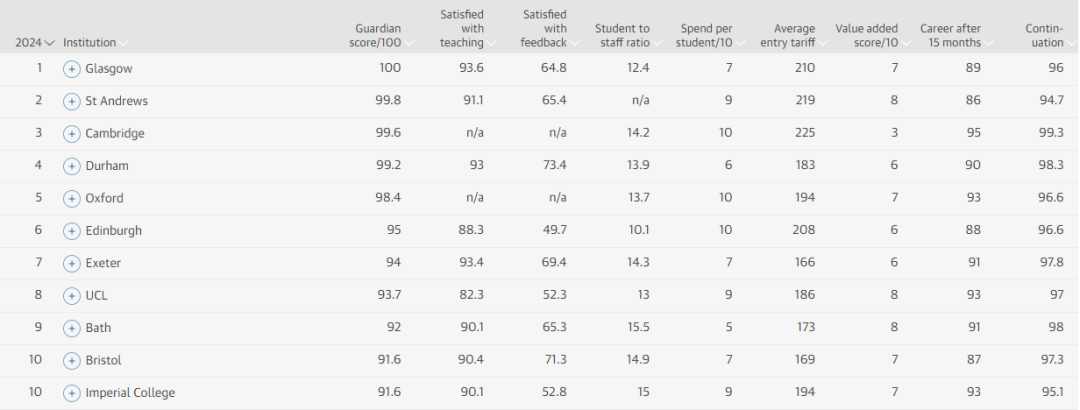Click the plus icon beside St Andrews
Screen dimensions: 1080x410
coord(72,101)
